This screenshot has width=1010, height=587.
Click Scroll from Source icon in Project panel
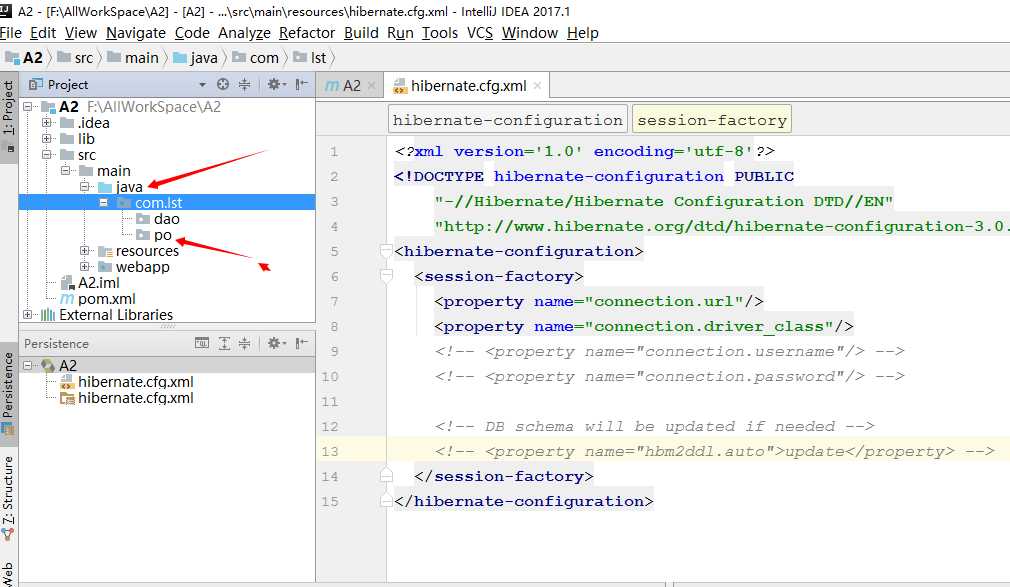tap(223, 84)
